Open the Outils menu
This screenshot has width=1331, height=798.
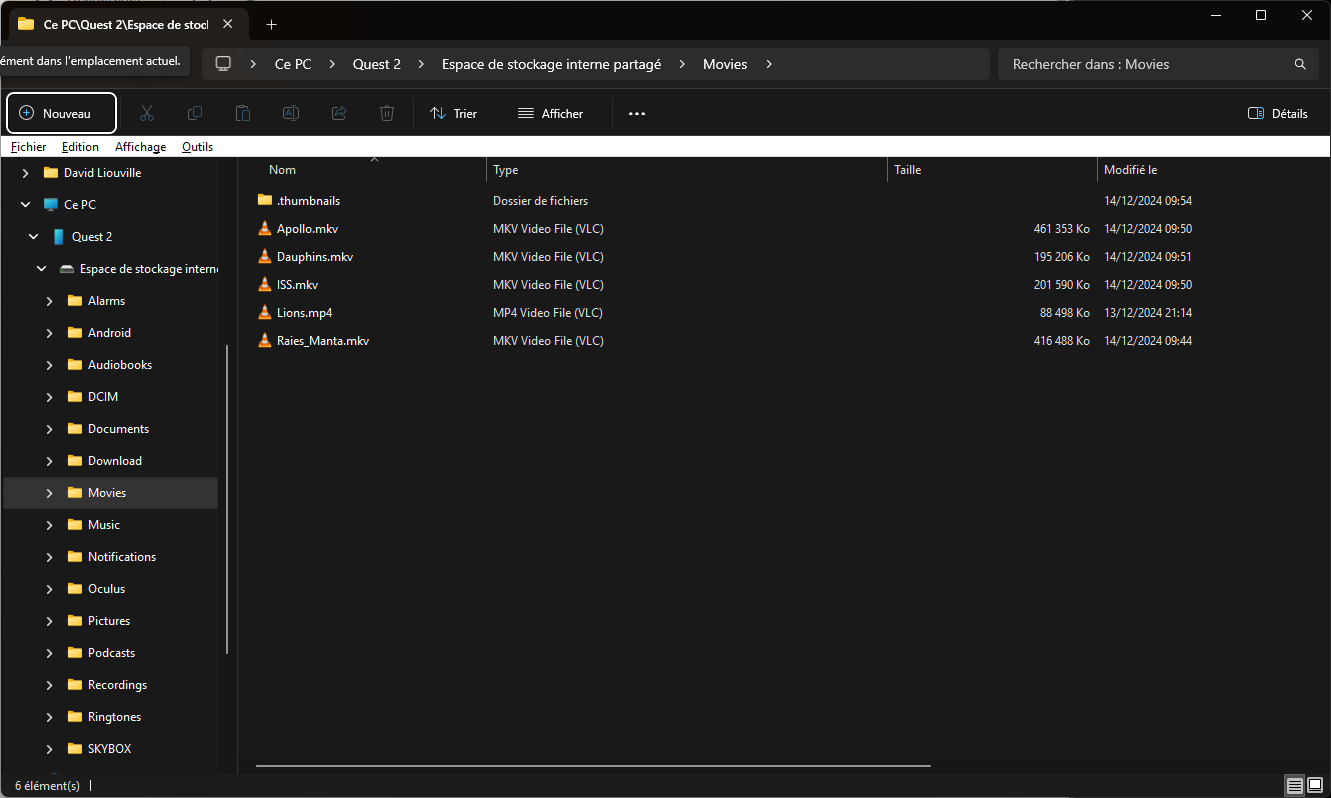pyautogui.click(x=197, y=147)
